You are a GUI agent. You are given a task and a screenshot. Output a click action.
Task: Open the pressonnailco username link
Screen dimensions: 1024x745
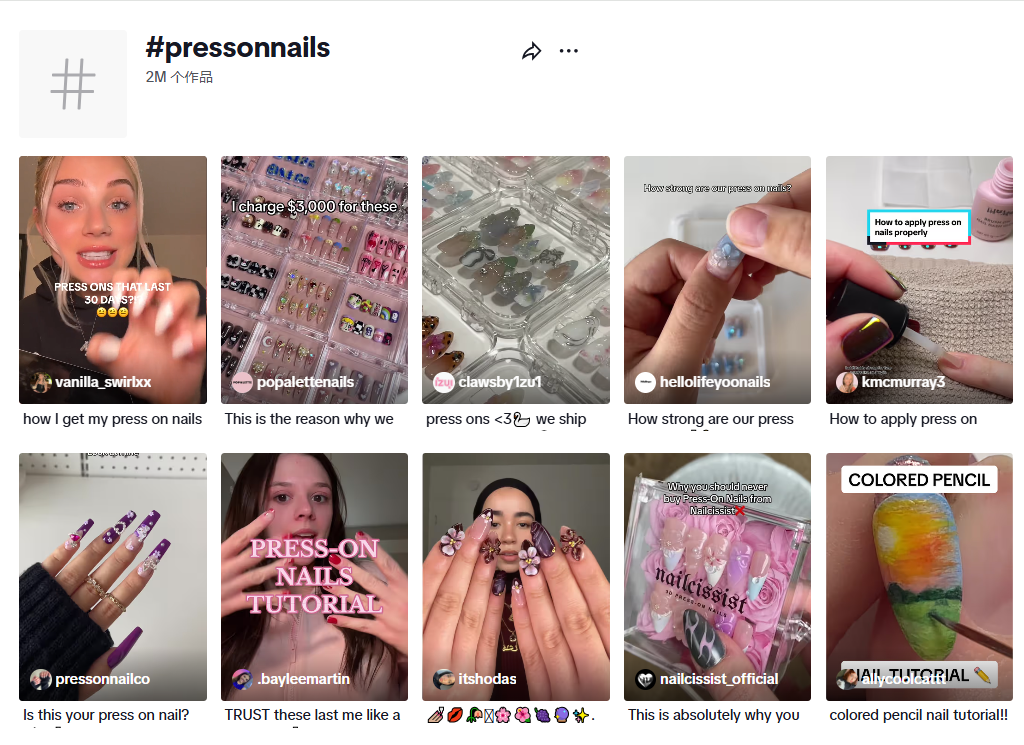point(102,679)
